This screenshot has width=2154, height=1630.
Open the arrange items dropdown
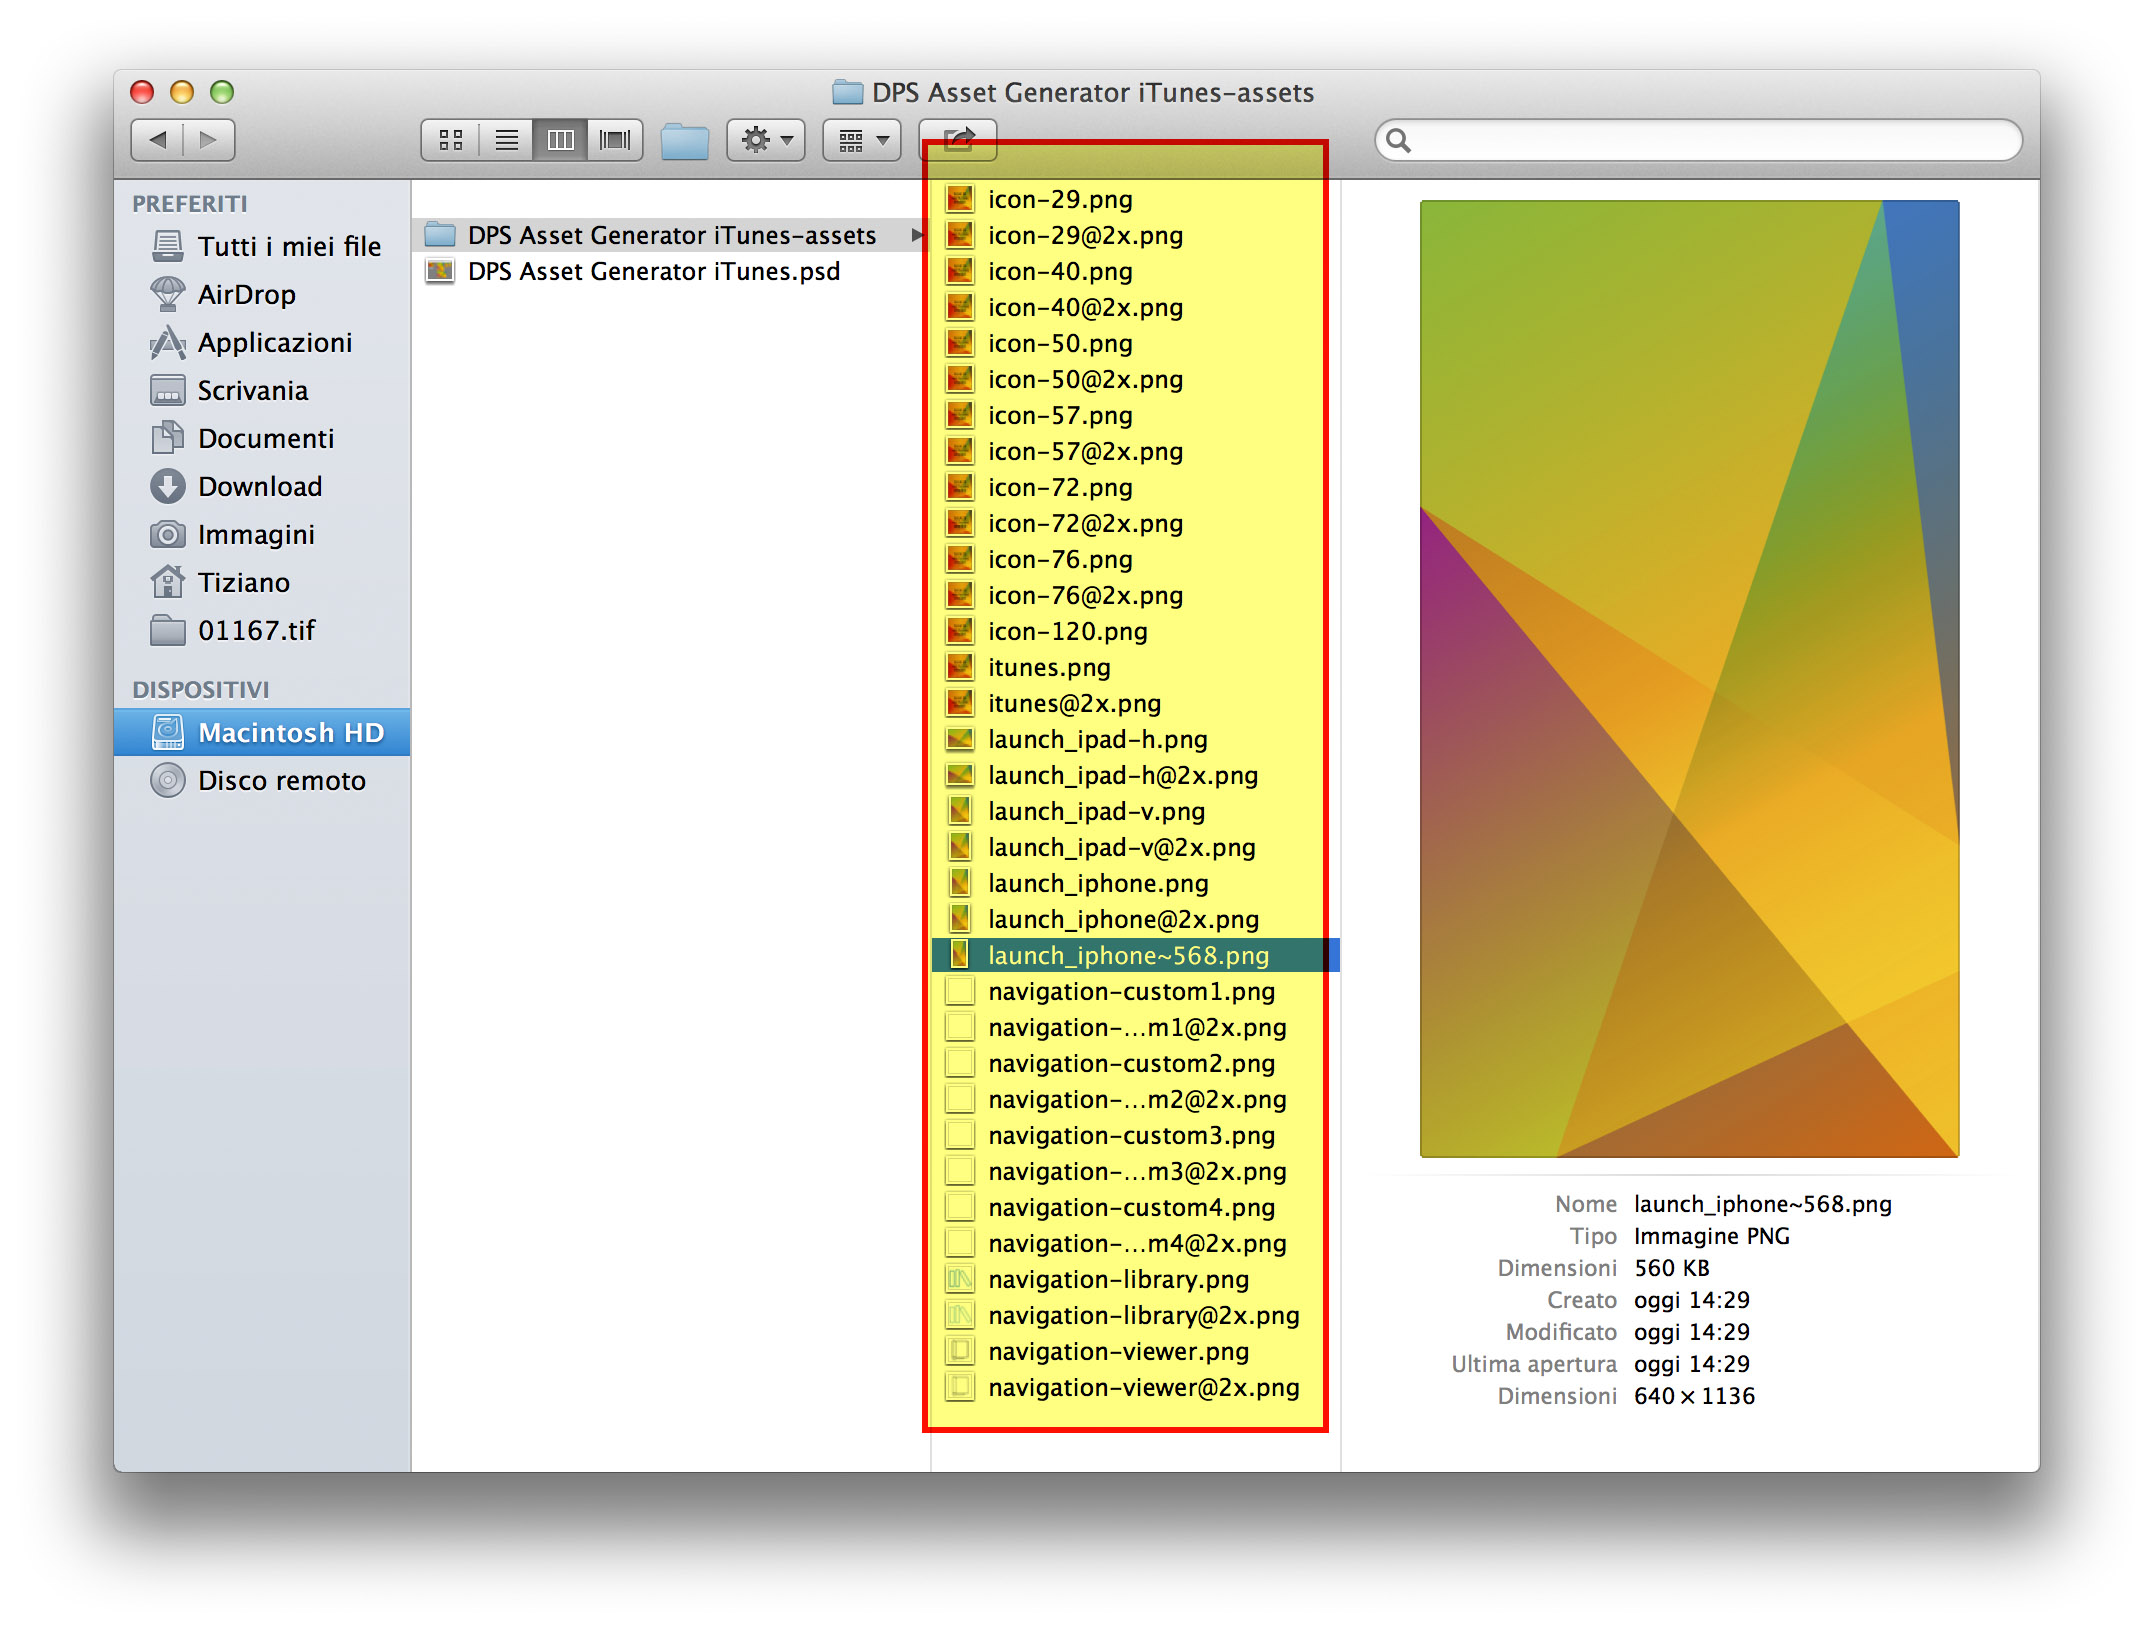pyautogui.click(x=862, y=140)
